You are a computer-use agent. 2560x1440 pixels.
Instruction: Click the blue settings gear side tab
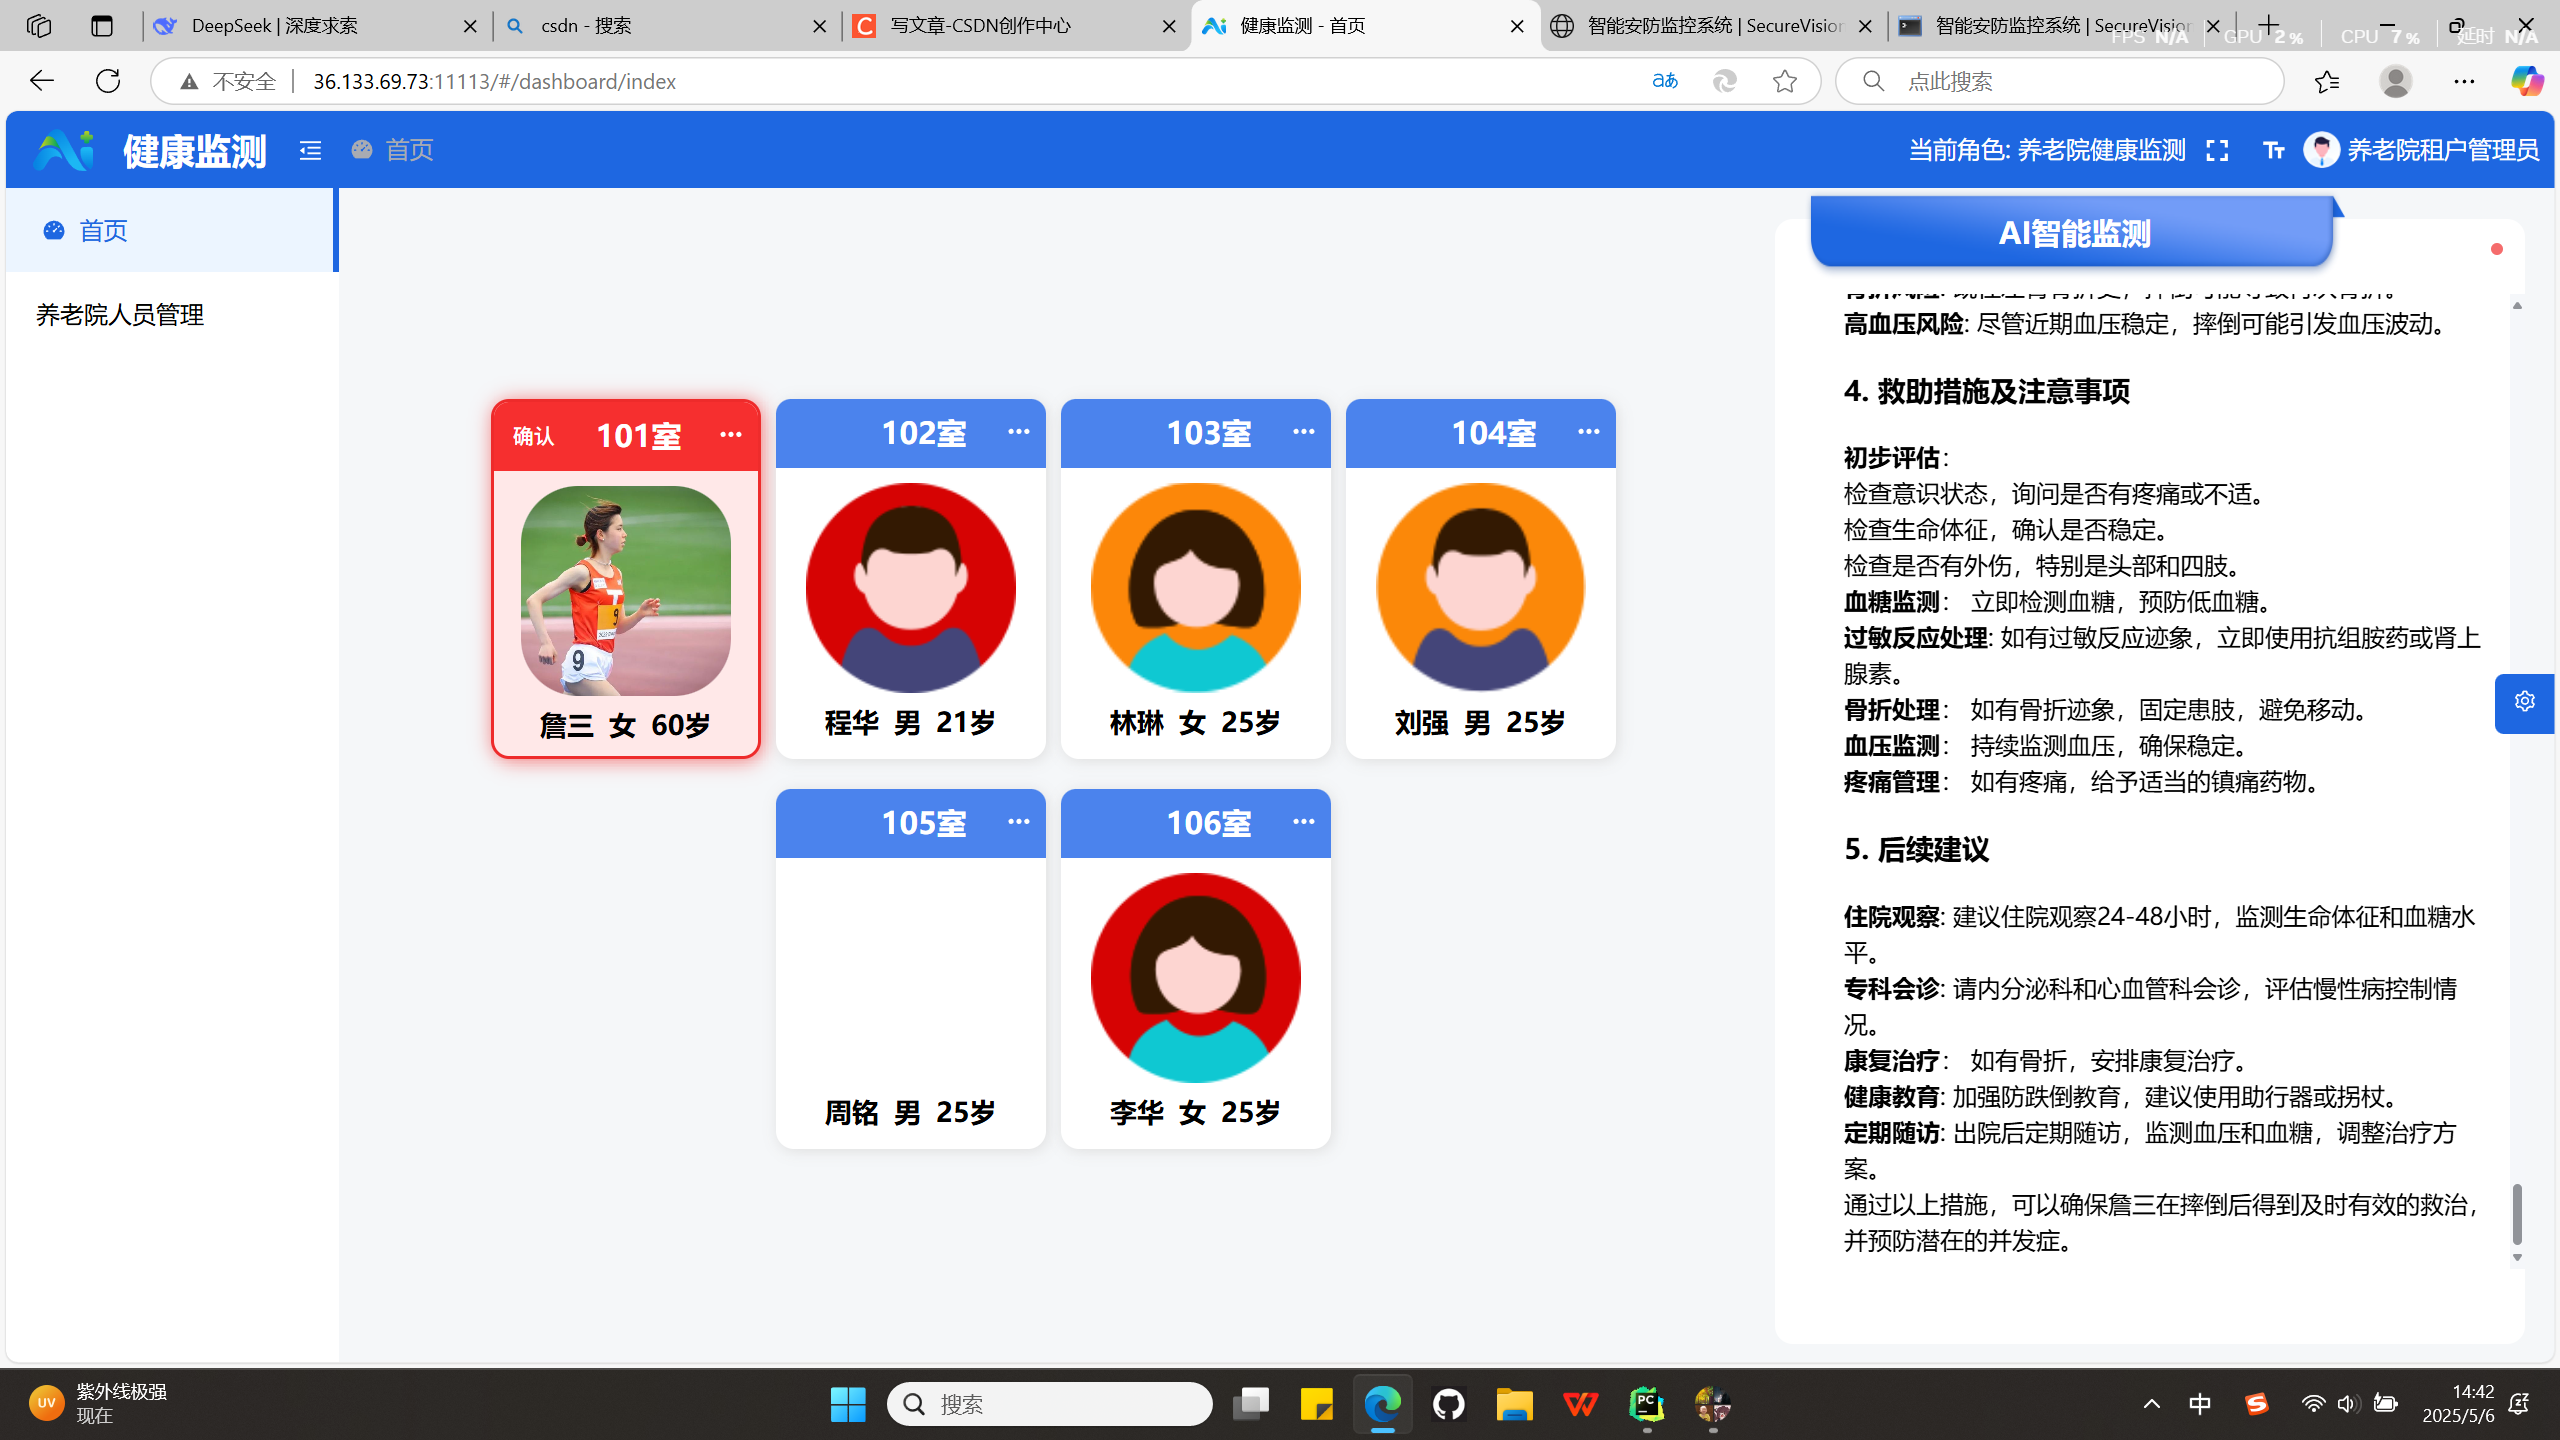[x=2524, y=702]
